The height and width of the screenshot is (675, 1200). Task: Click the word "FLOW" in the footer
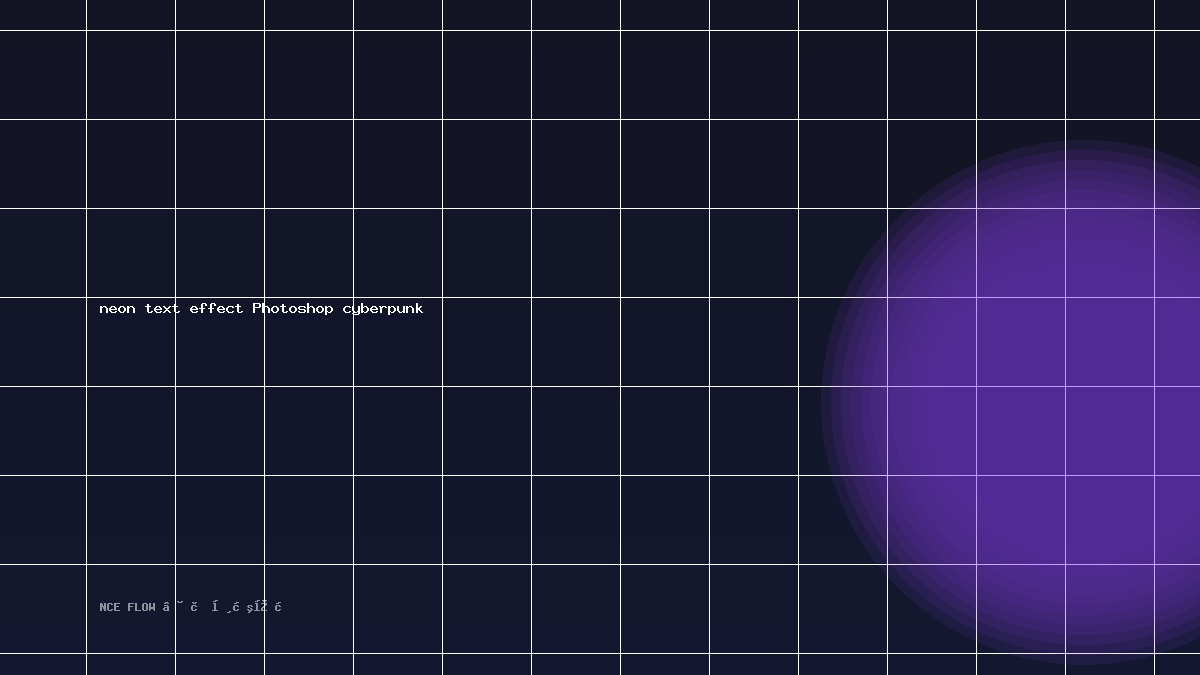pos(141,607)
